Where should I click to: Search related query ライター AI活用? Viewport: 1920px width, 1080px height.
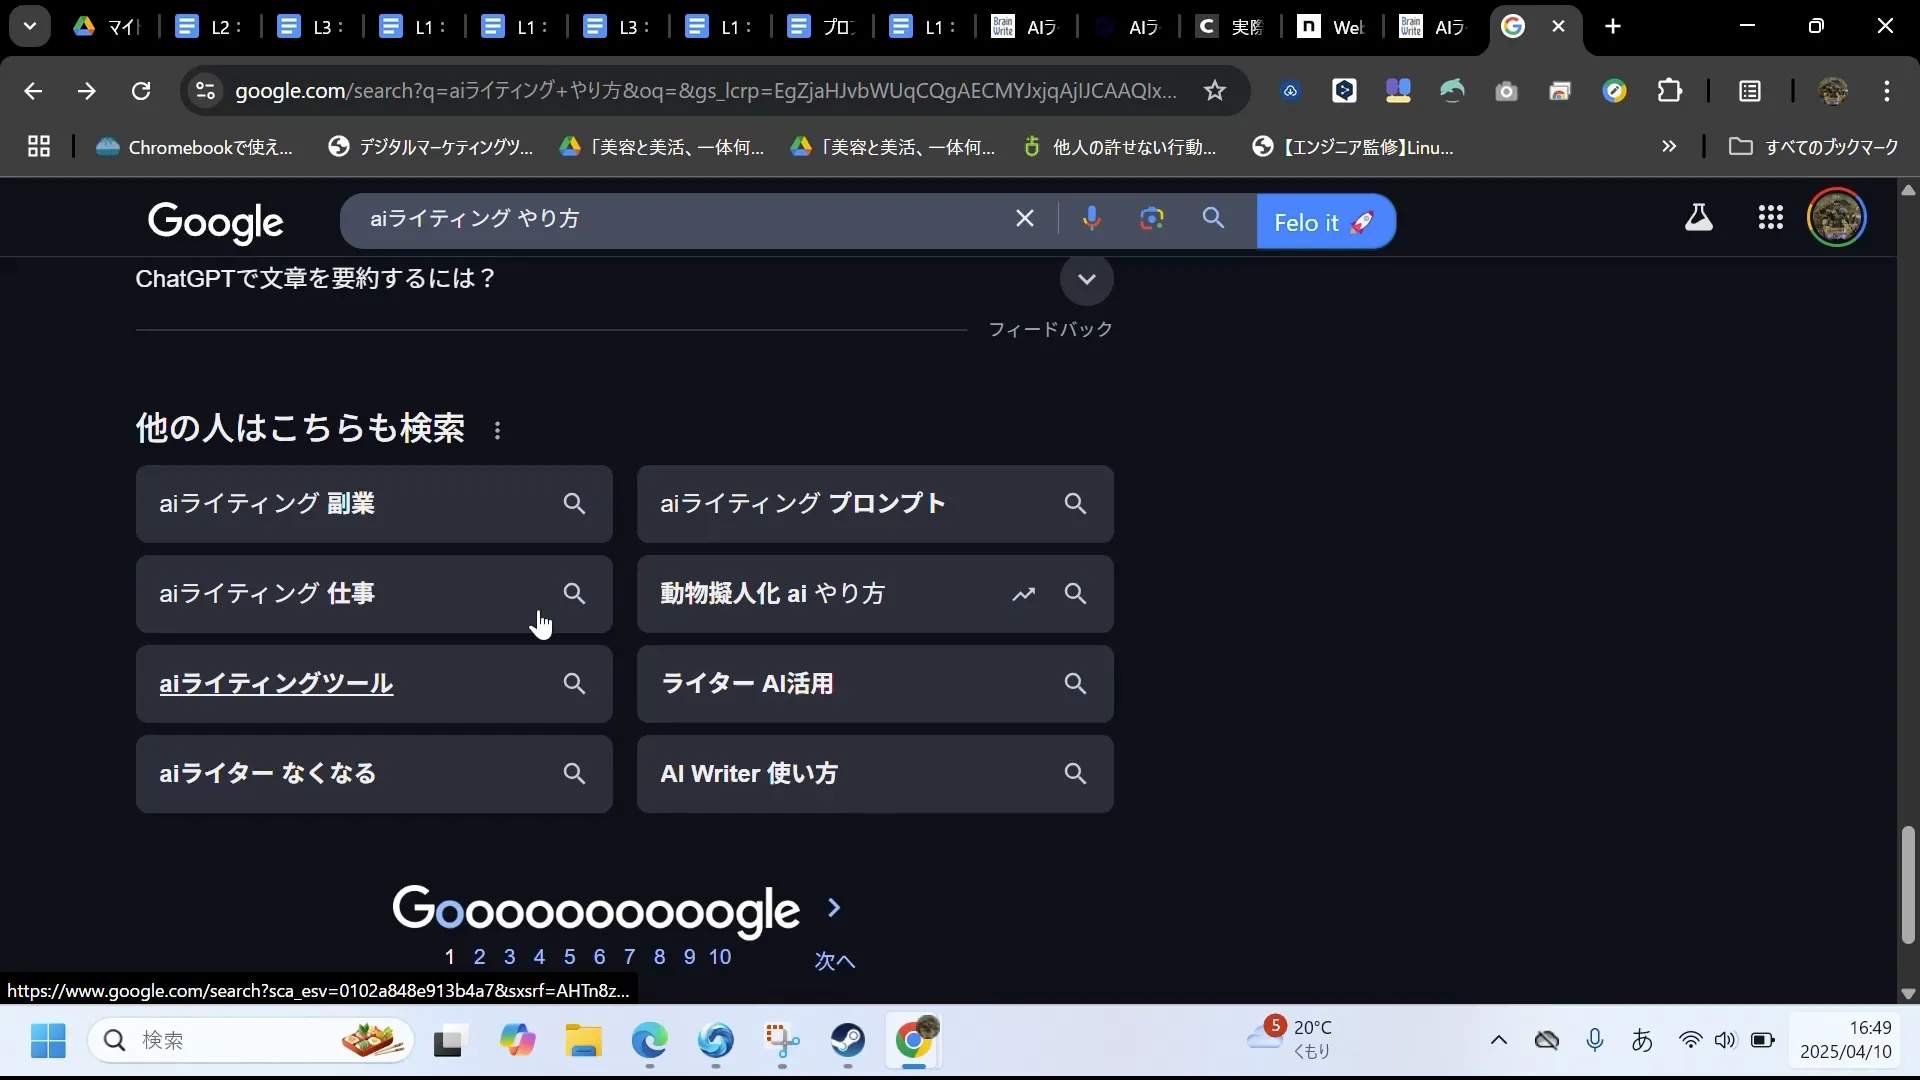click(x=875, y=684)
